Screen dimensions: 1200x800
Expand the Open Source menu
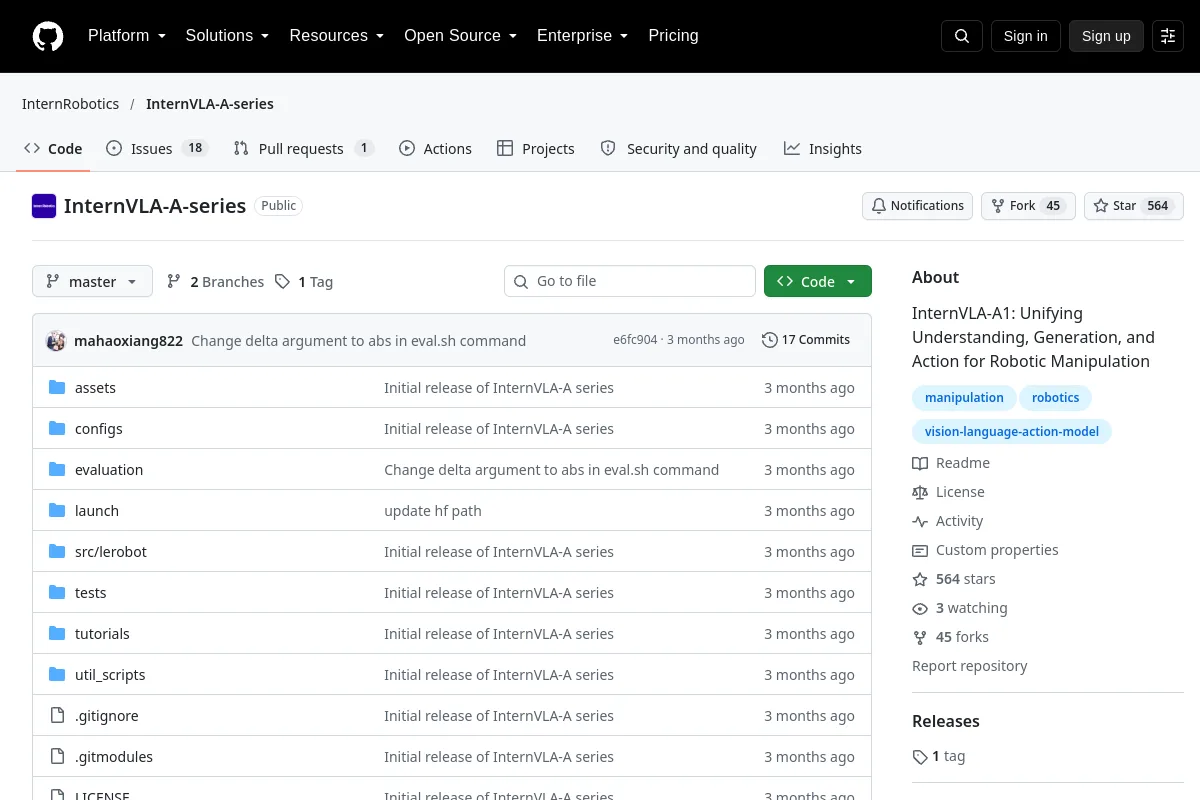[x=460, y=36]
